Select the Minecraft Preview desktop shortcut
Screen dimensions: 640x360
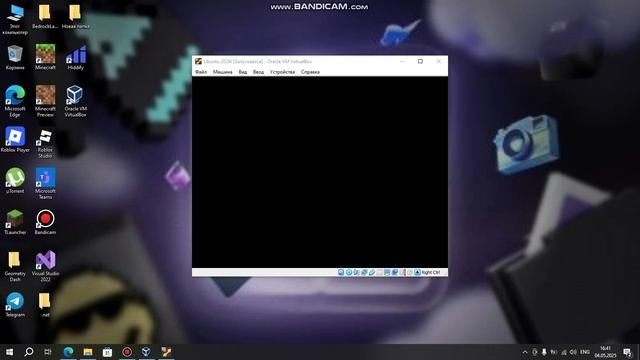(x=45, y=101)
